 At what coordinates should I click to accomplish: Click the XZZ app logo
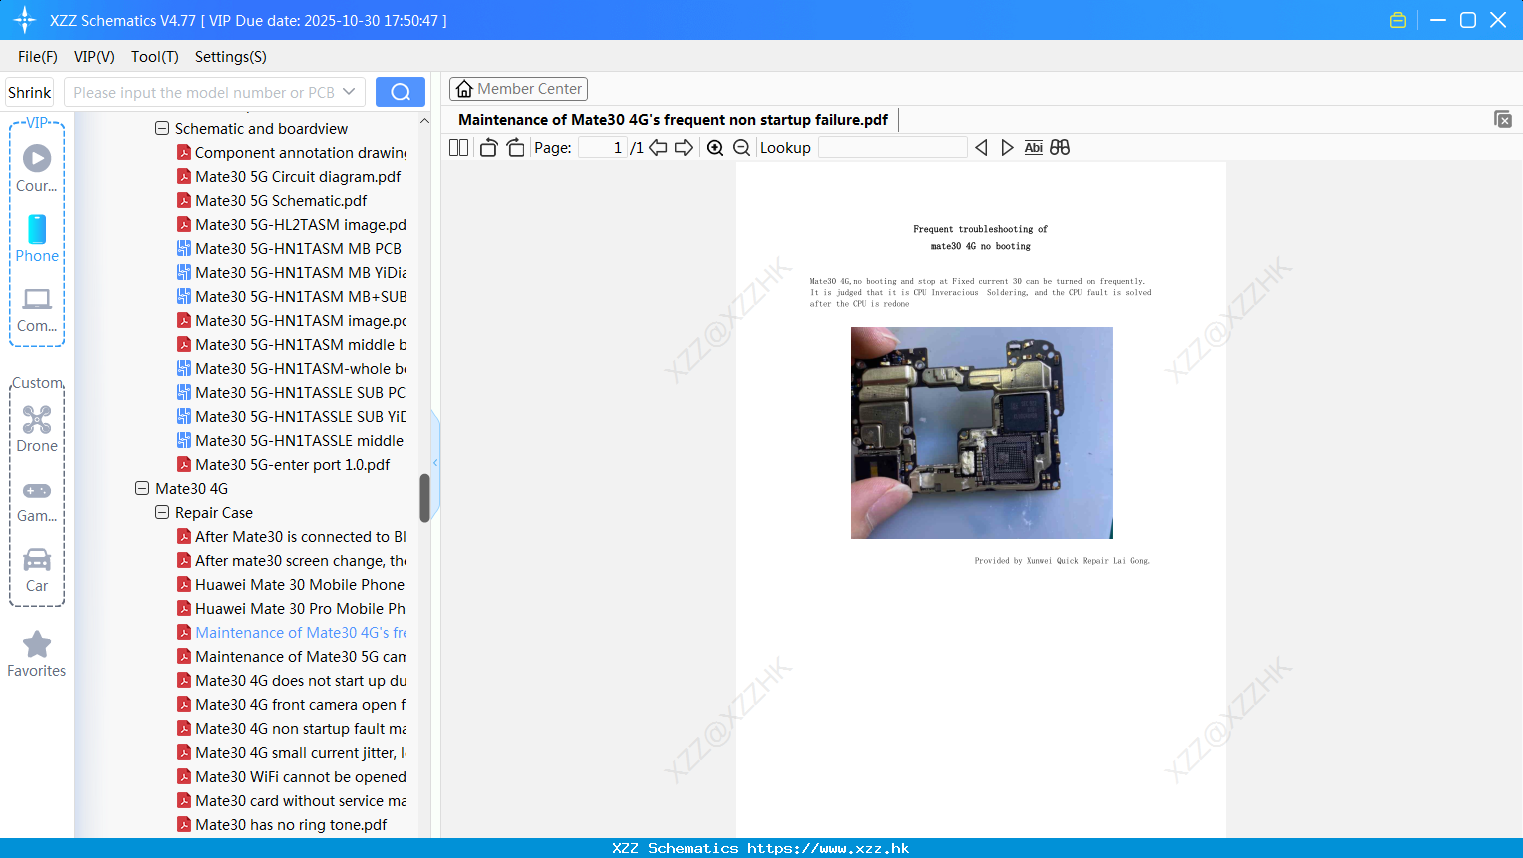24,20
